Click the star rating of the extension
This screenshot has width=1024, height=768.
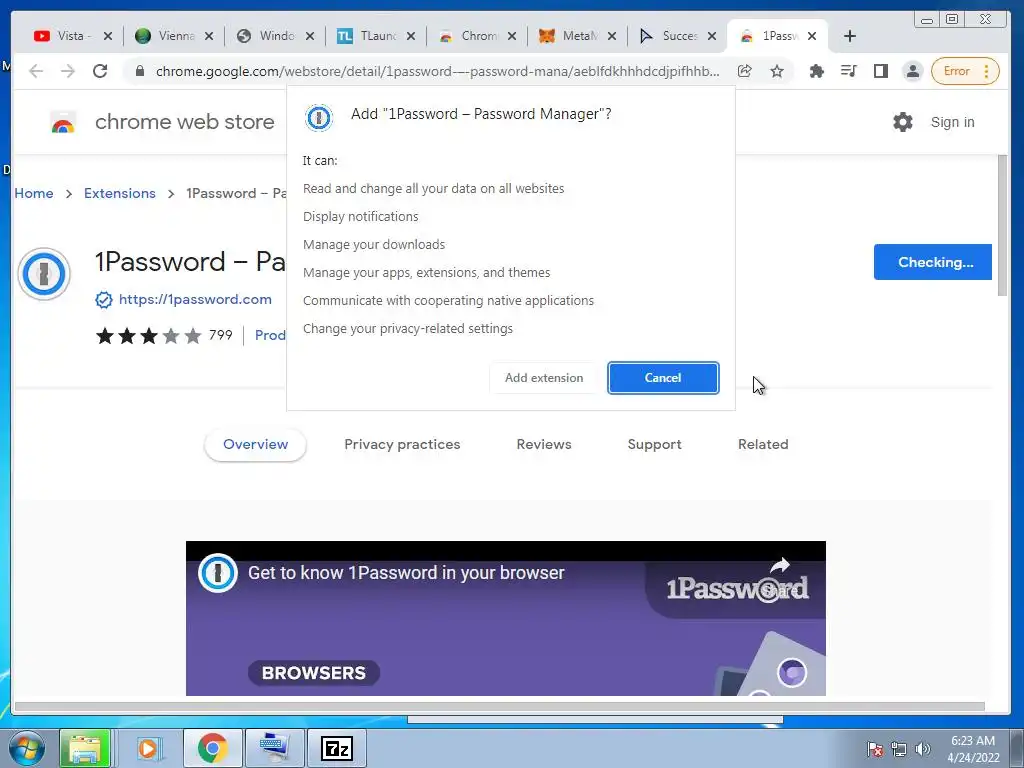148,336
